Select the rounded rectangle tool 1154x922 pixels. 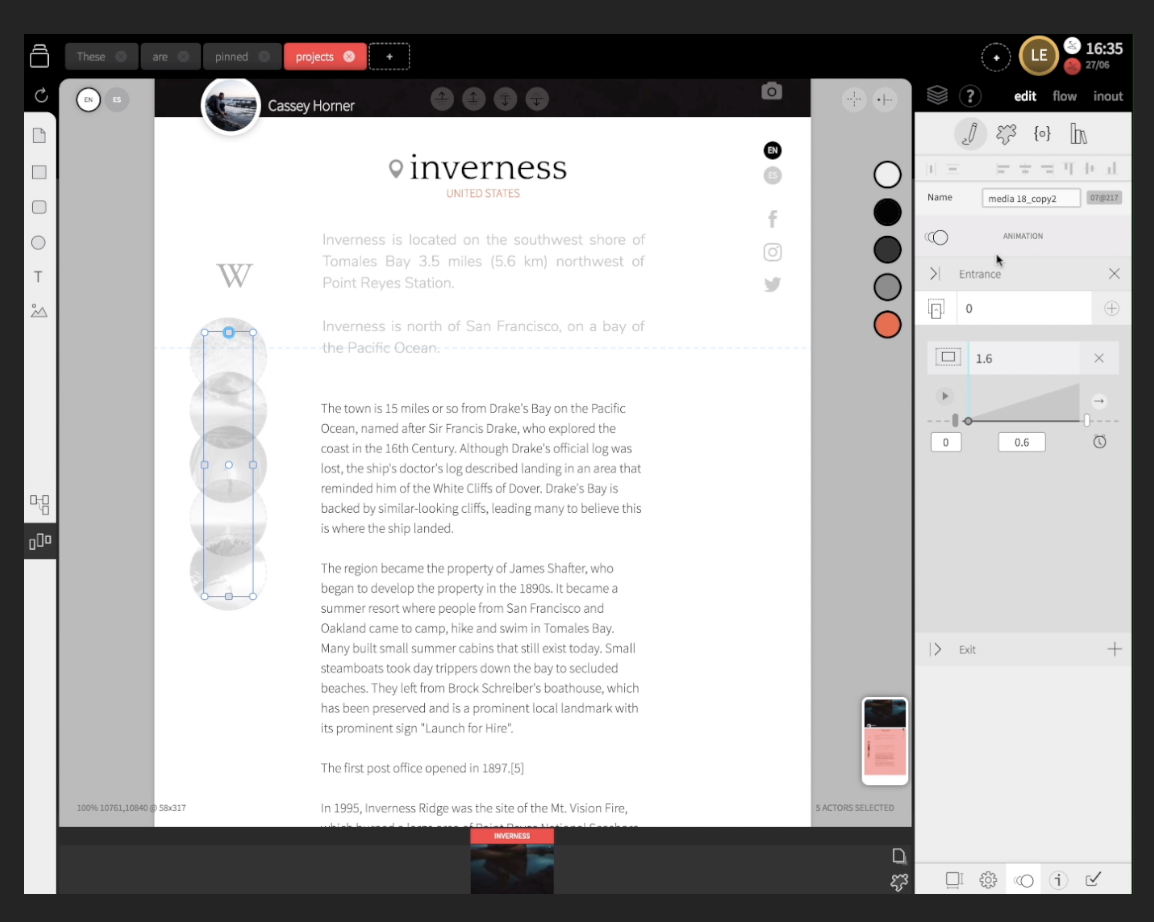click(40, 208)
